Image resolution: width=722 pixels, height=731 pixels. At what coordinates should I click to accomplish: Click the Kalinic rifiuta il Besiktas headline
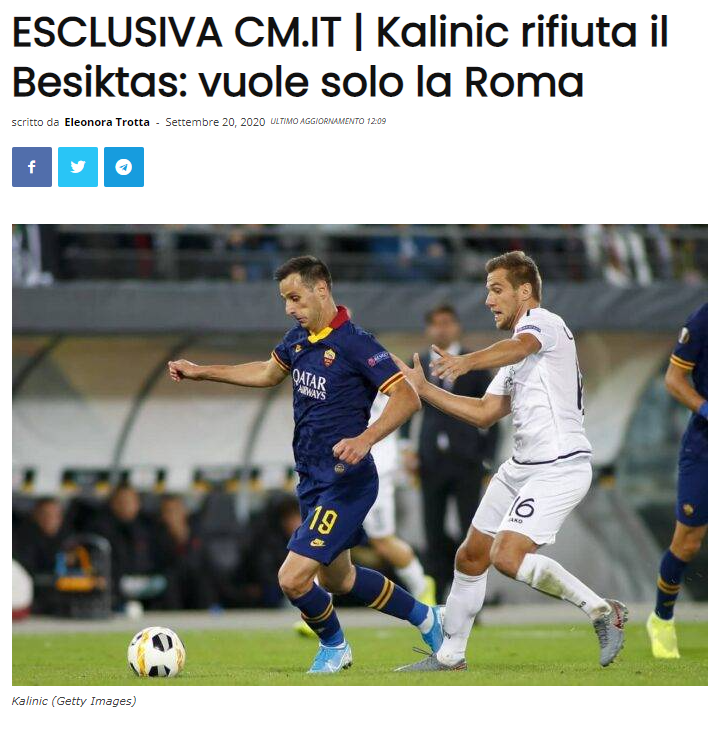point(340,57)
